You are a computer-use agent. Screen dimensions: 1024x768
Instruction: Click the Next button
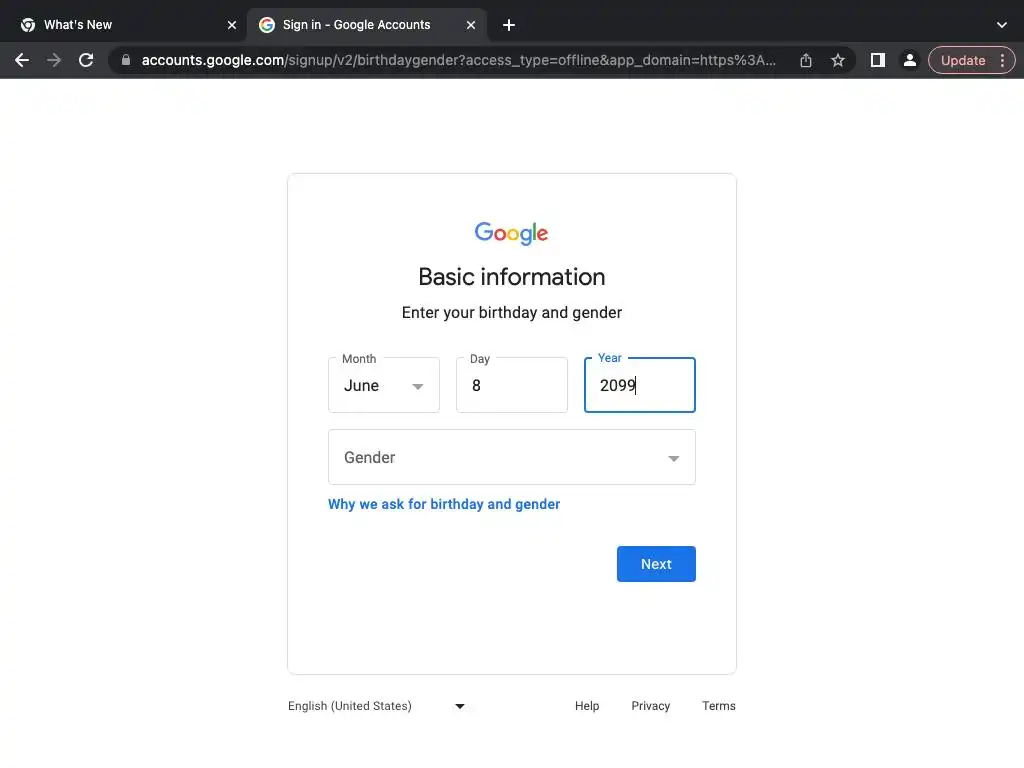pyautogui.click(x=656, y=564)
